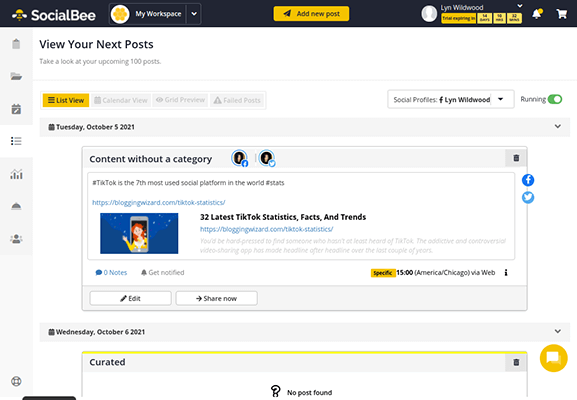
Task: Click the Twitter icon beside post preview
Action: click(528, 198)
